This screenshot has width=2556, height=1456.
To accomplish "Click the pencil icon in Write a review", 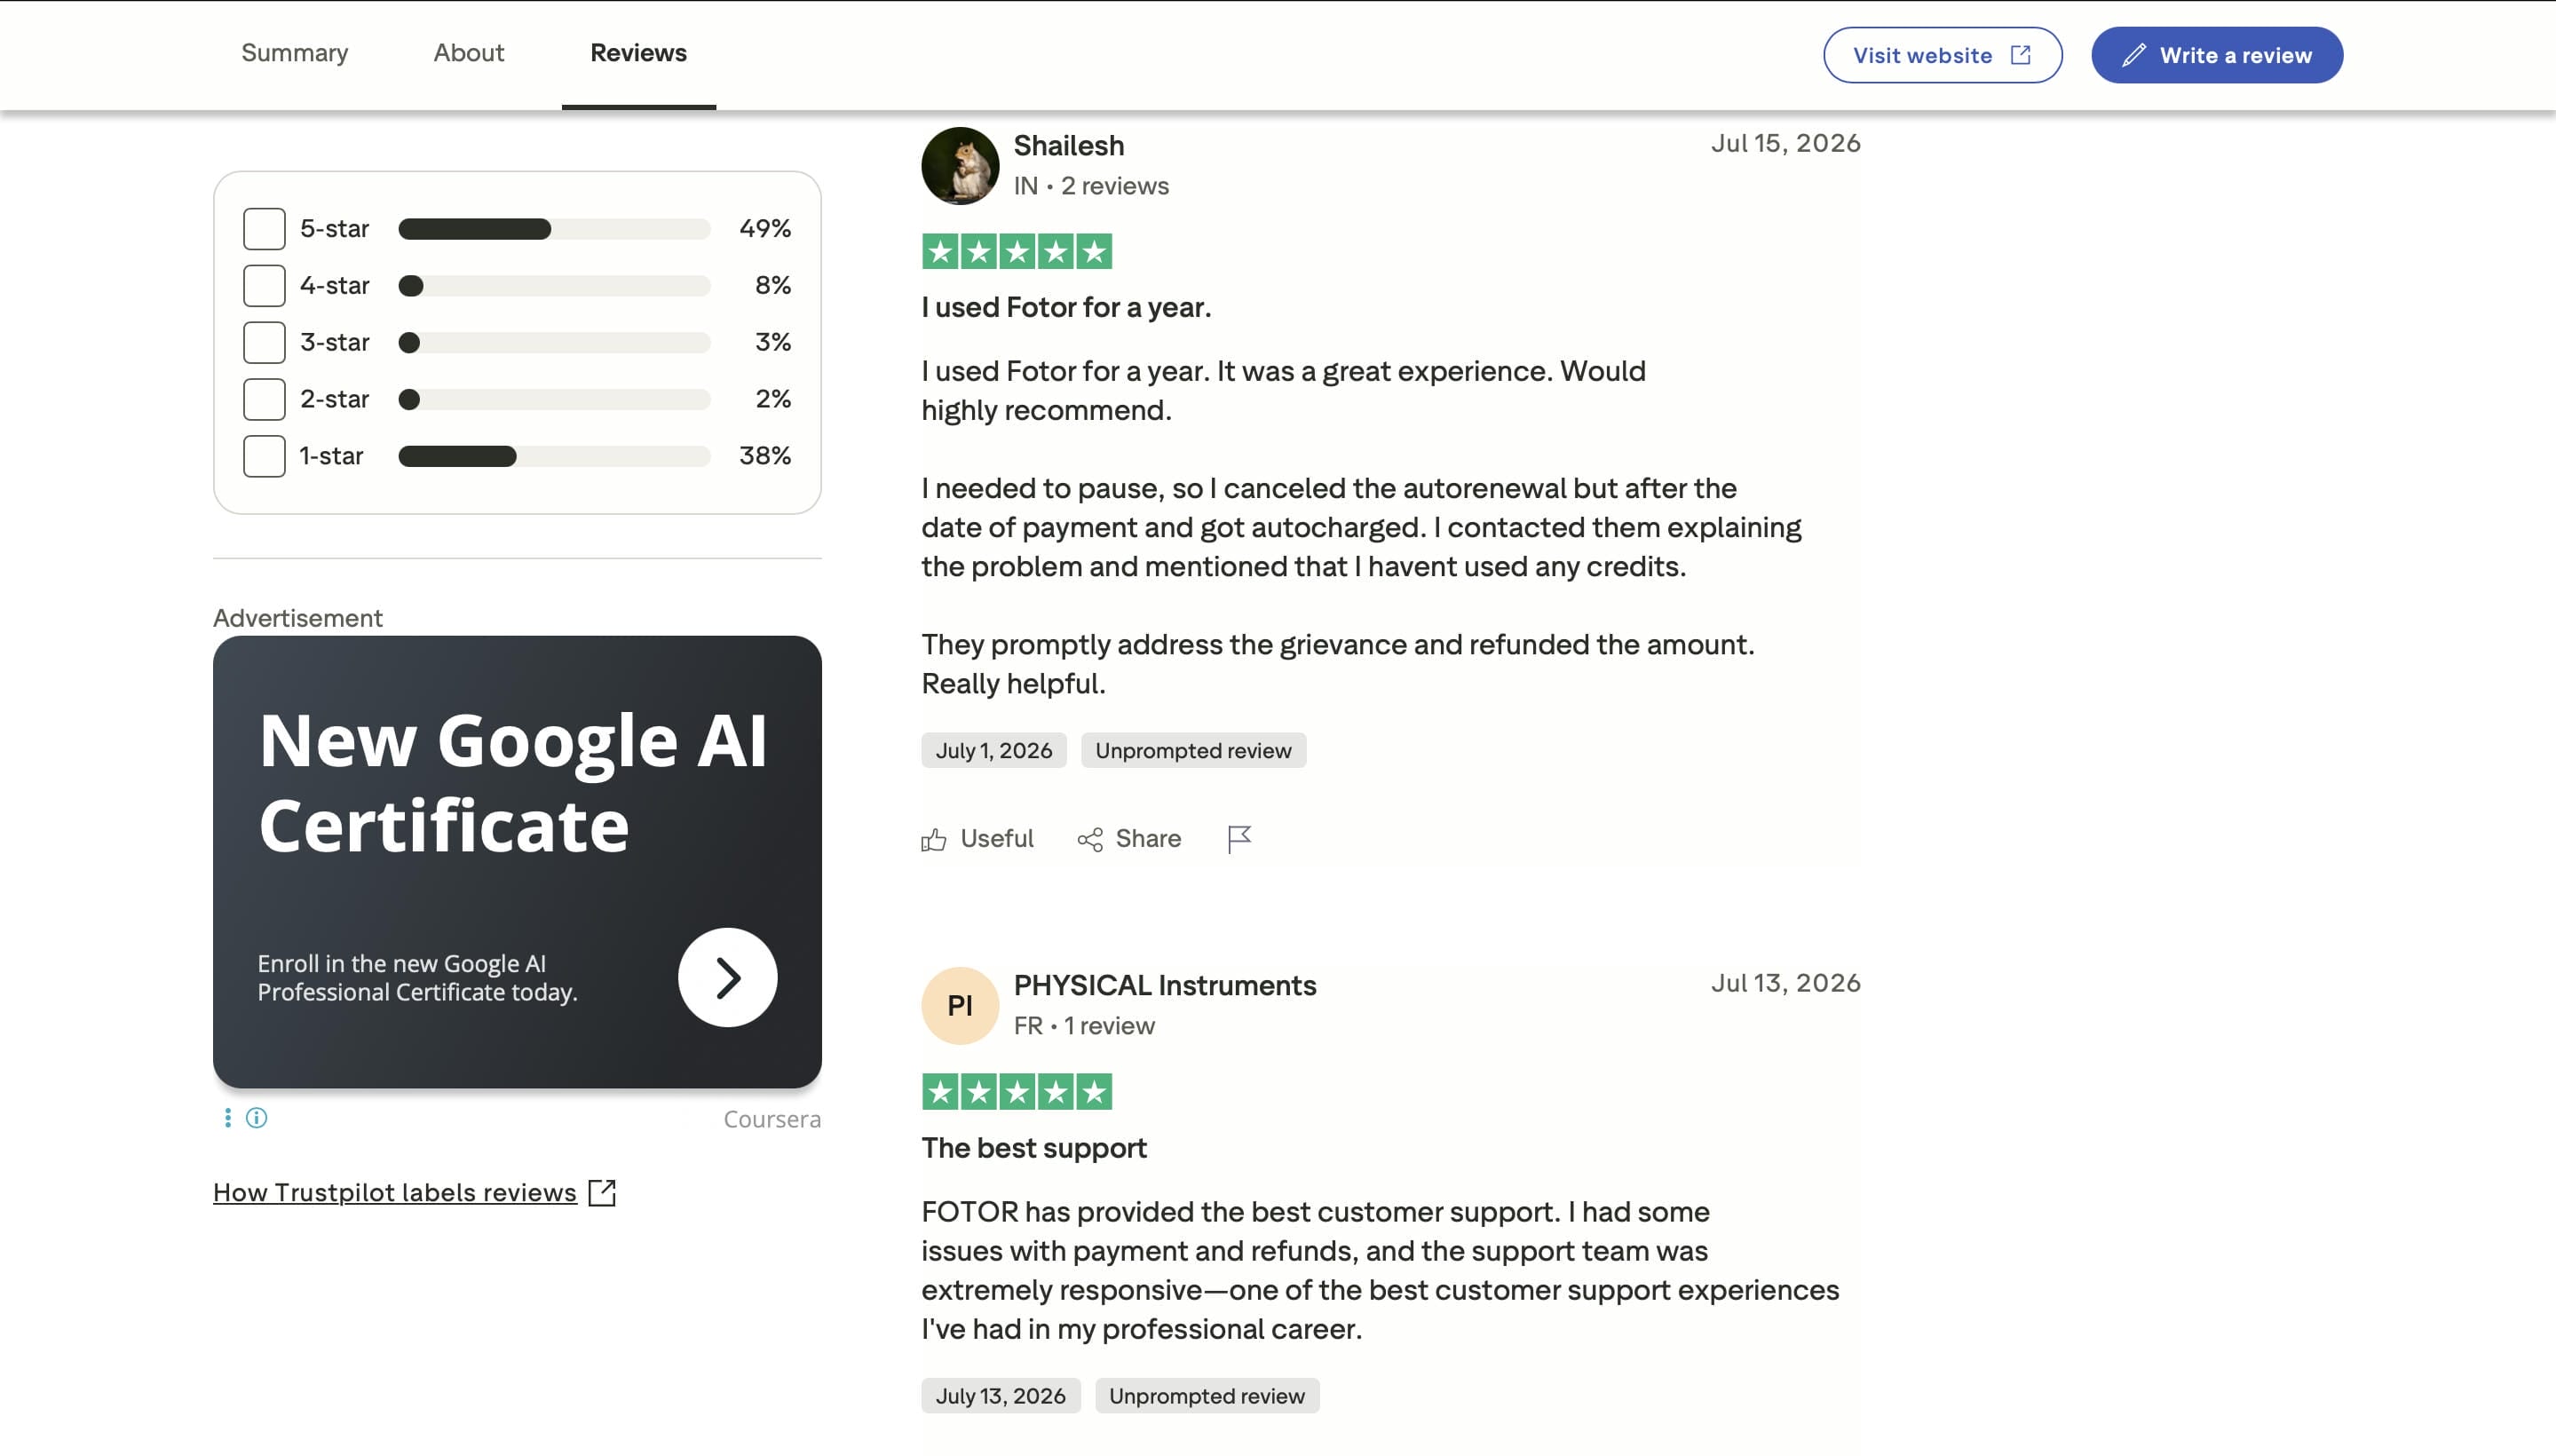I will coord(2133,55).
